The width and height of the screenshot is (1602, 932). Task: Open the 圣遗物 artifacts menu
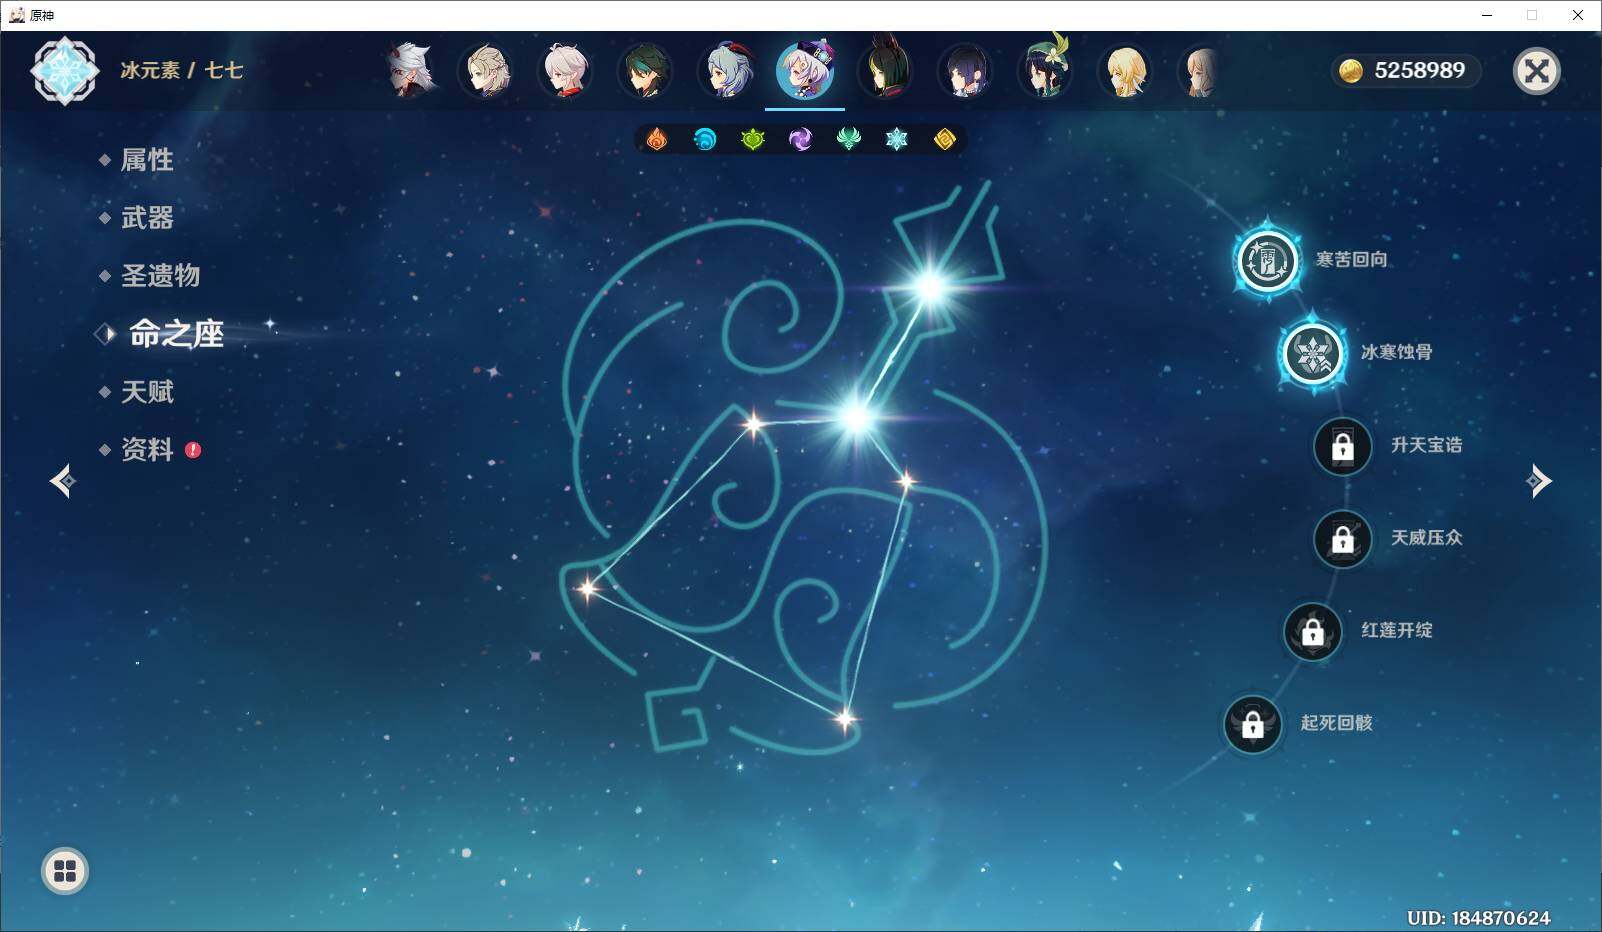pyautogui.click(x=160, y=276)
